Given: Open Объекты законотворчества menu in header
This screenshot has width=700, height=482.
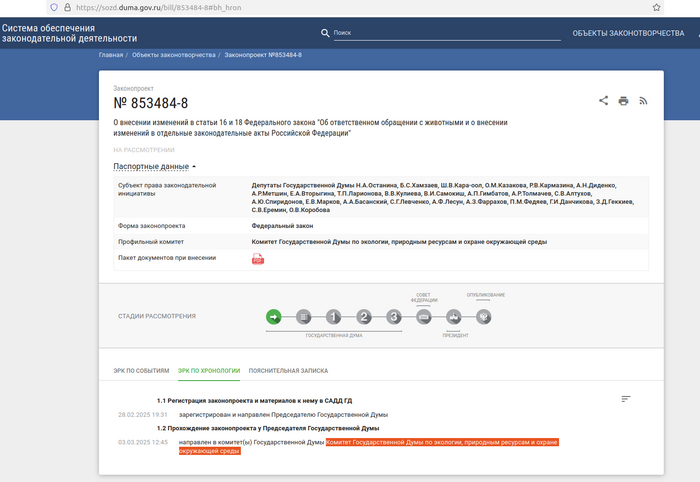Looking at the screenshot, I should [x=628, y=33].
